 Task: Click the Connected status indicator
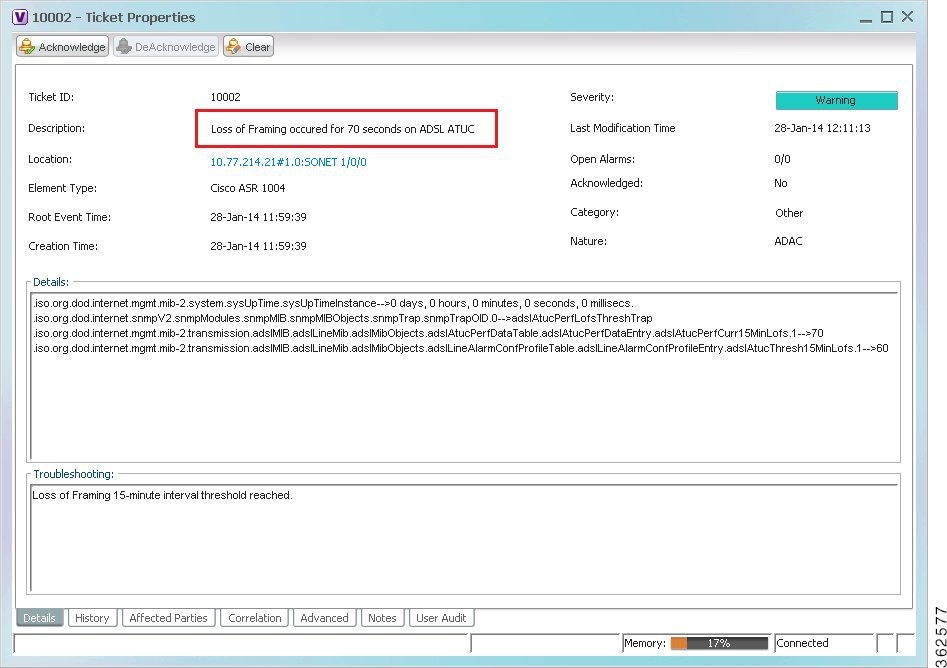click(x=802, y=643)
